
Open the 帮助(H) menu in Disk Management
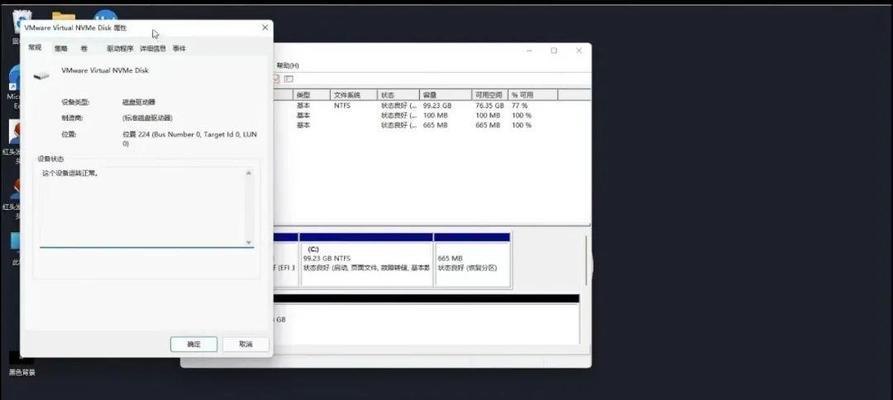click(288, 66)
